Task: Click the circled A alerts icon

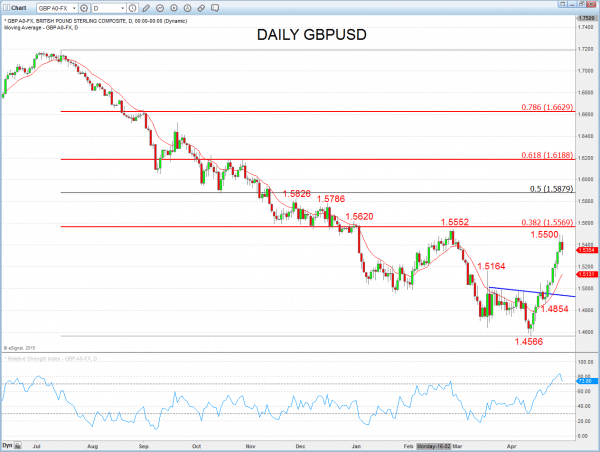Action: coord(188,8)
